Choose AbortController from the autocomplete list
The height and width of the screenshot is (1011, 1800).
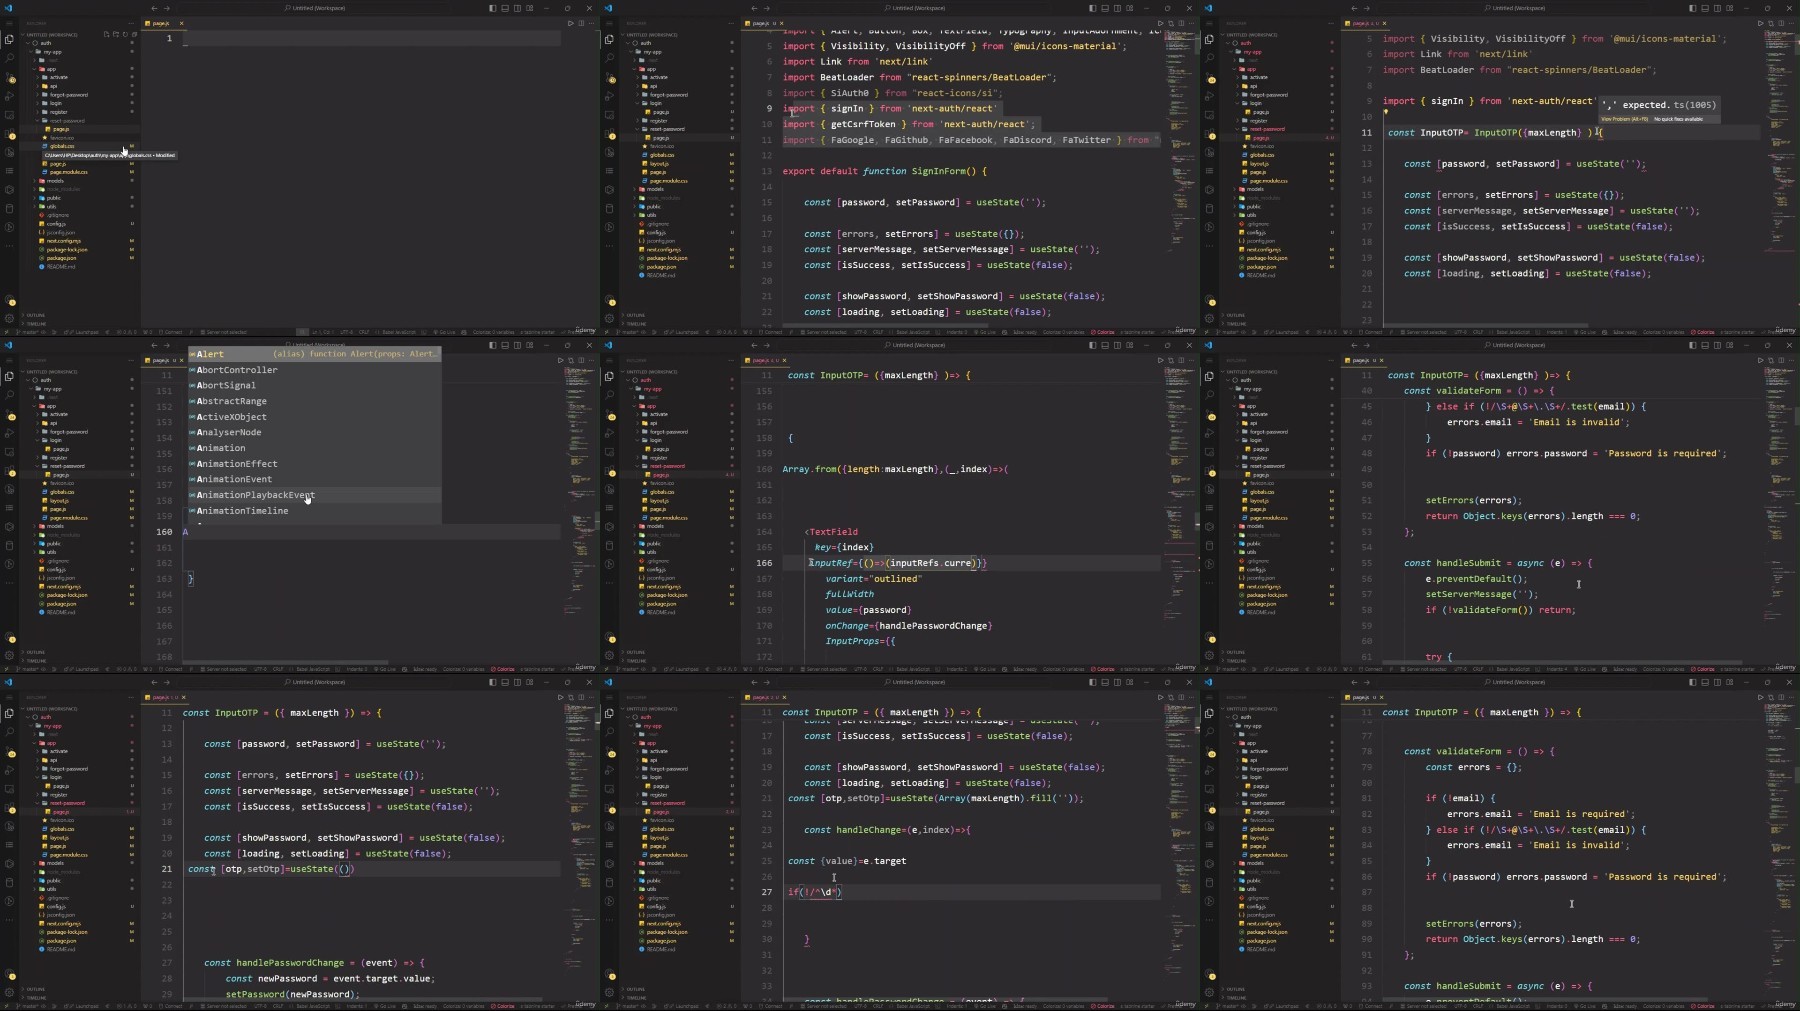click(x=237, y=370)
